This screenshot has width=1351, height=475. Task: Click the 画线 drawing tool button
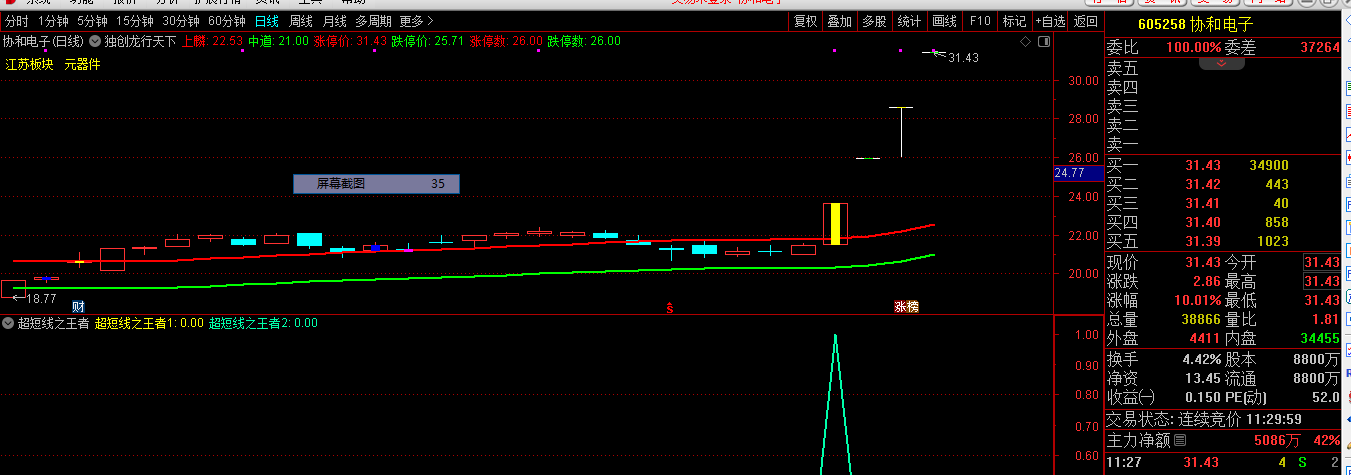[x=944, y=21]
